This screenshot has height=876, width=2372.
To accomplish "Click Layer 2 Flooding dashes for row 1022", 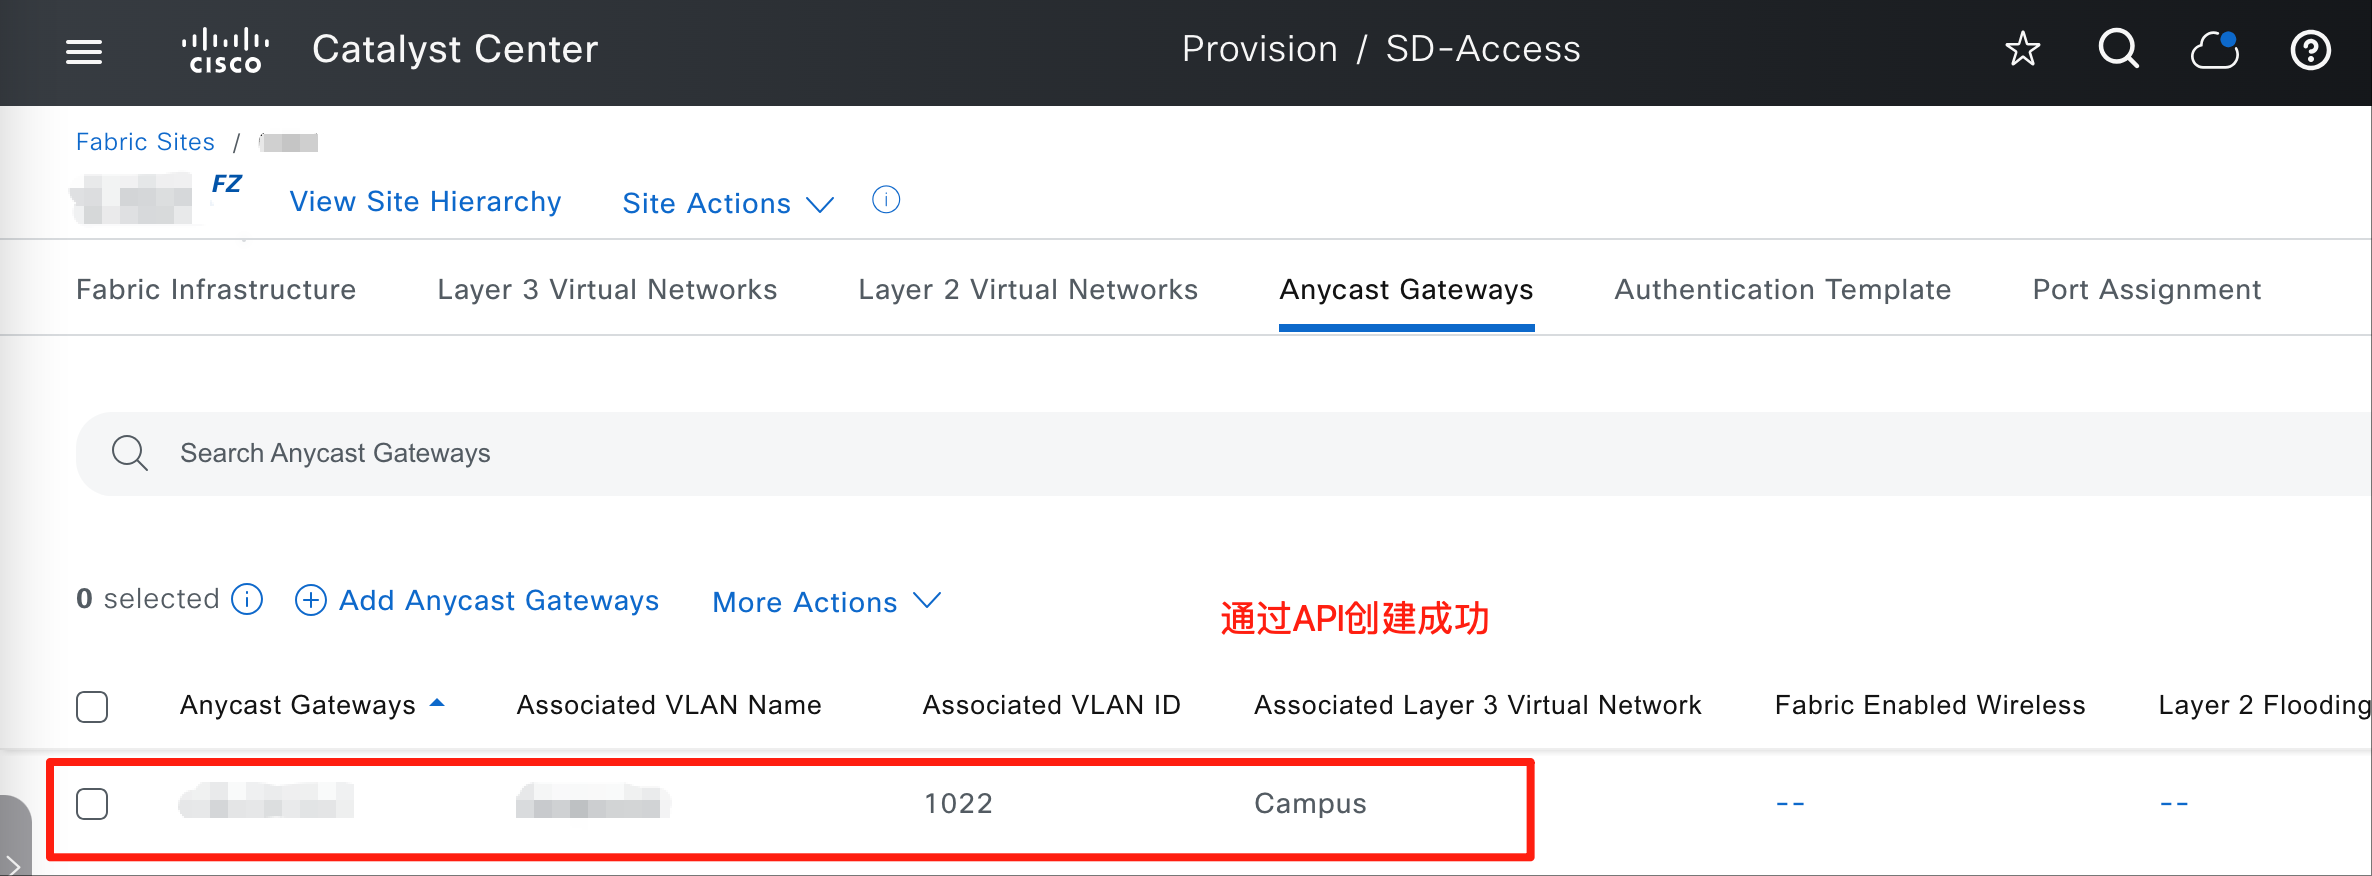I will pos(2174,804).
